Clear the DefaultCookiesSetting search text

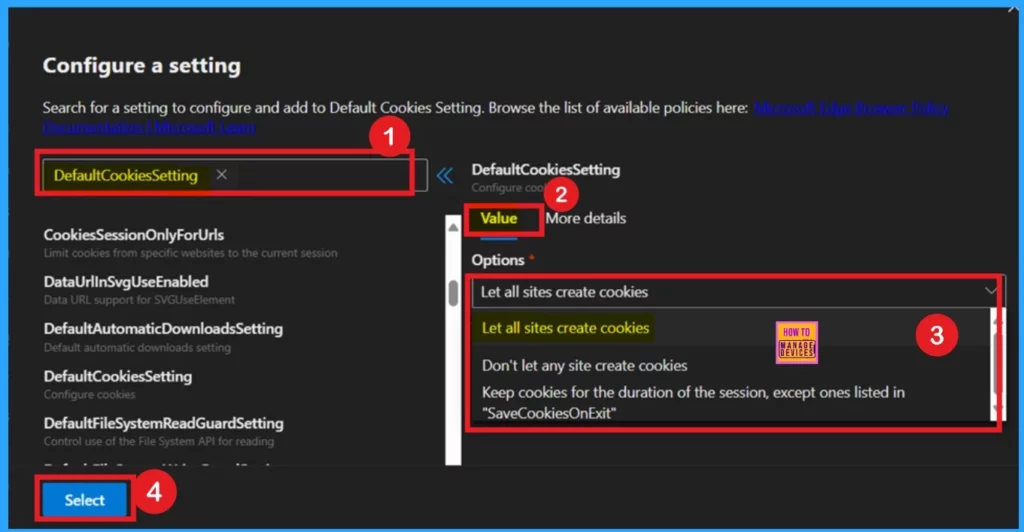click(x=221, y=175)
